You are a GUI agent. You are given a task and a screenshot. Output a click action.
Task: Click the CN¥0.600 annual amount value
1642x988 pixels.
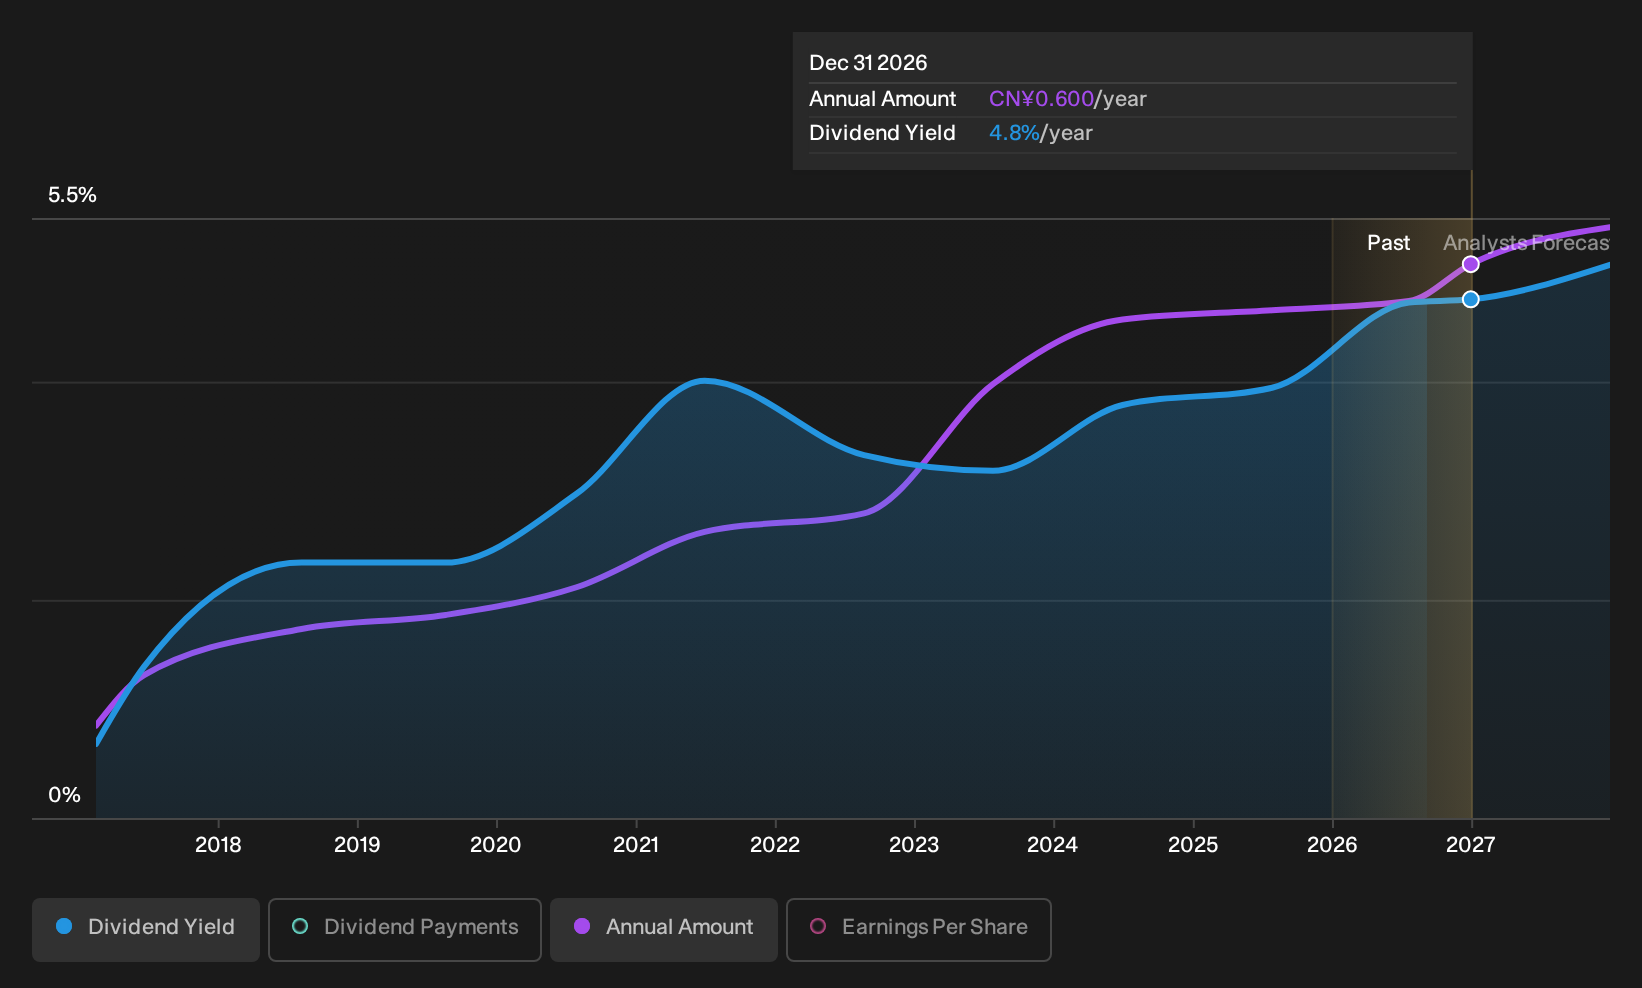coord(1041,99)
